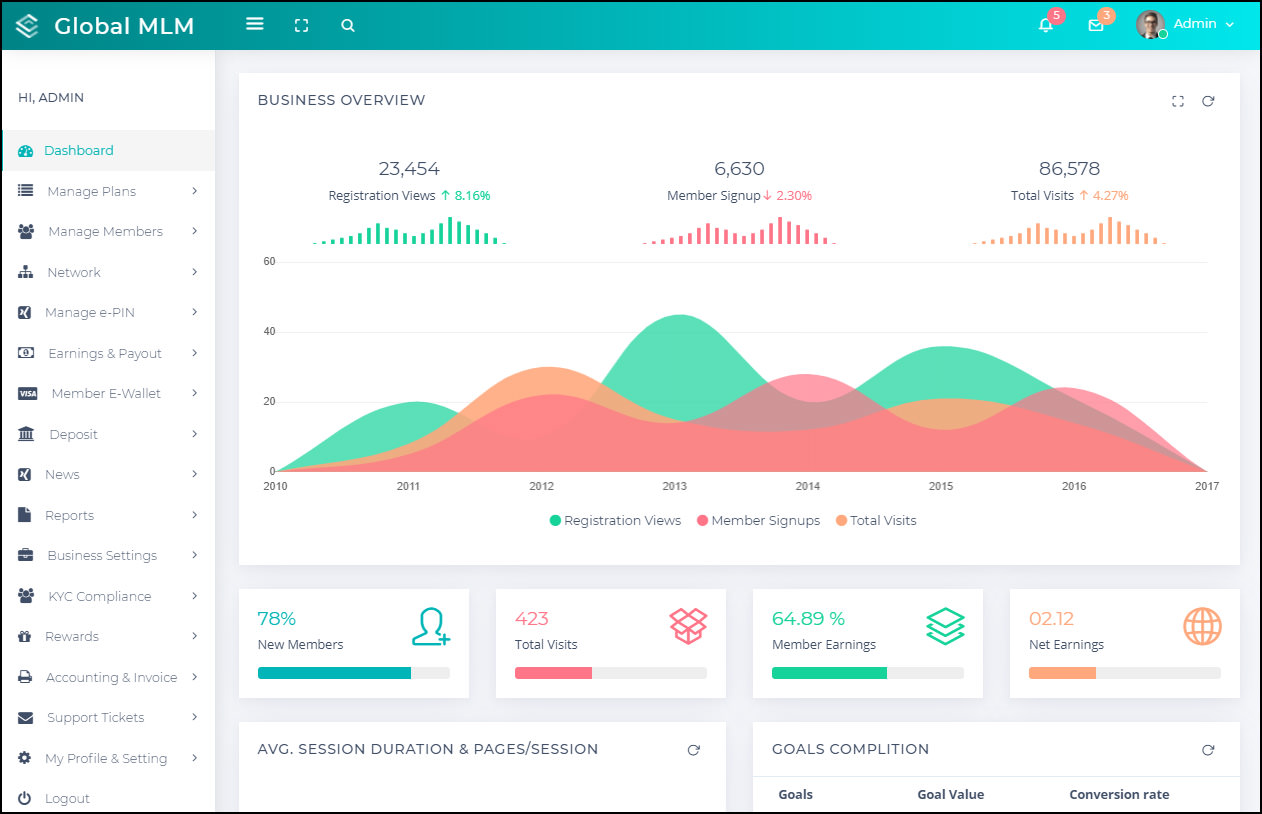Expand the Network submenu chevron
Viewport: 1262px width, 814px height.
point(195,272)
